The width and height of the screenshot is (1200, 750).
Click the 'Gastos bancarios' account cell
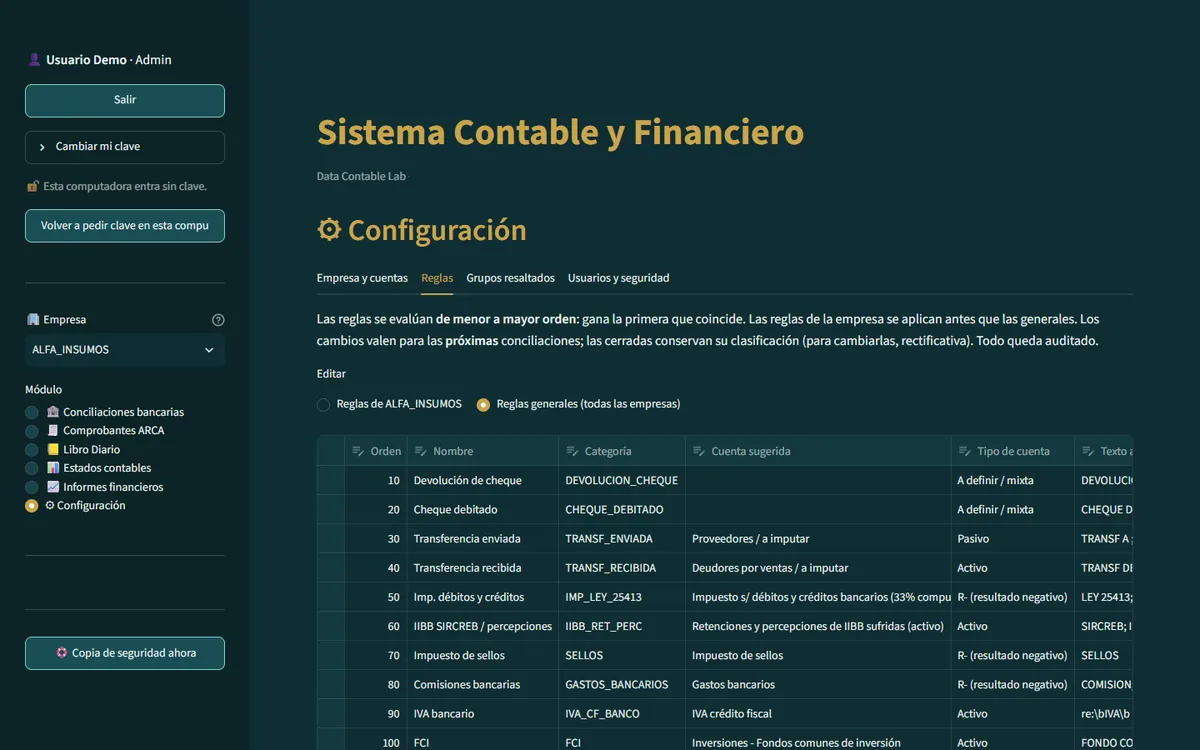click(x=818, y=685)
